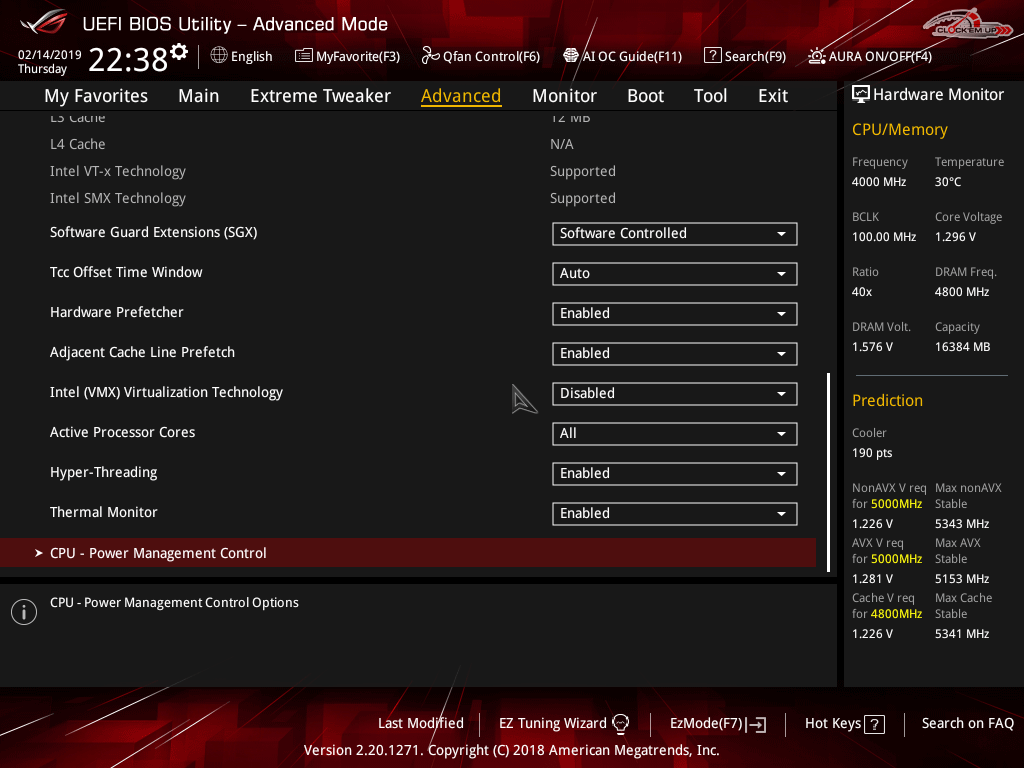This screenshot has height=768, width=1024.
Task: Click the globe icon for English language
Action: coord(219,56)
